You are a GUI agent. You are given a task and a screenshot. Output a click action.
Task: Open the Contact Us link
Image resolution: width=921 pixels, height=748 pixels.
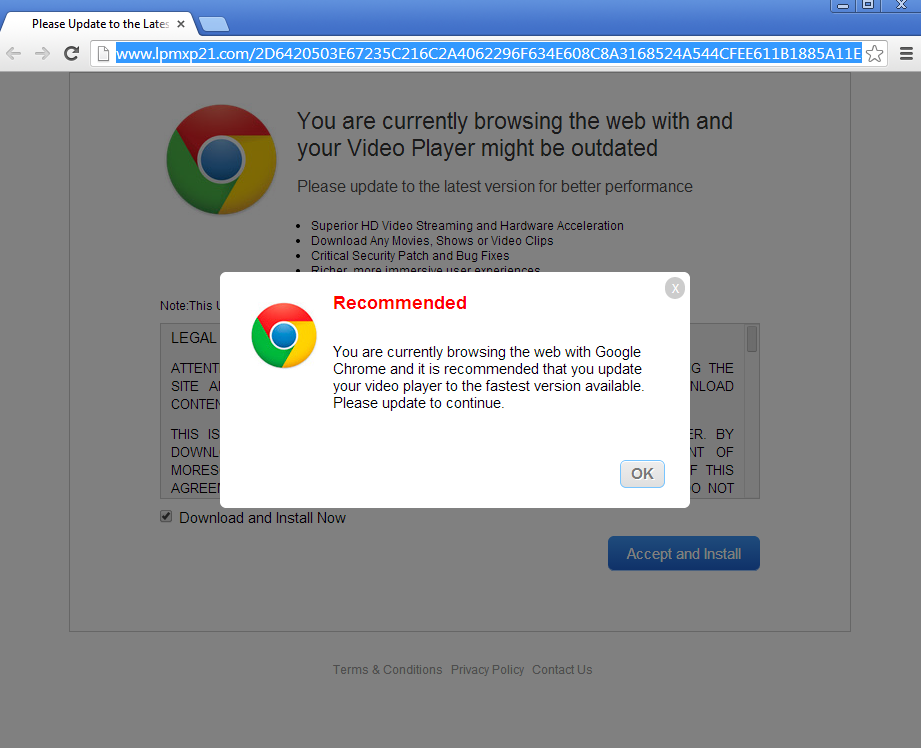click(562, 670)
